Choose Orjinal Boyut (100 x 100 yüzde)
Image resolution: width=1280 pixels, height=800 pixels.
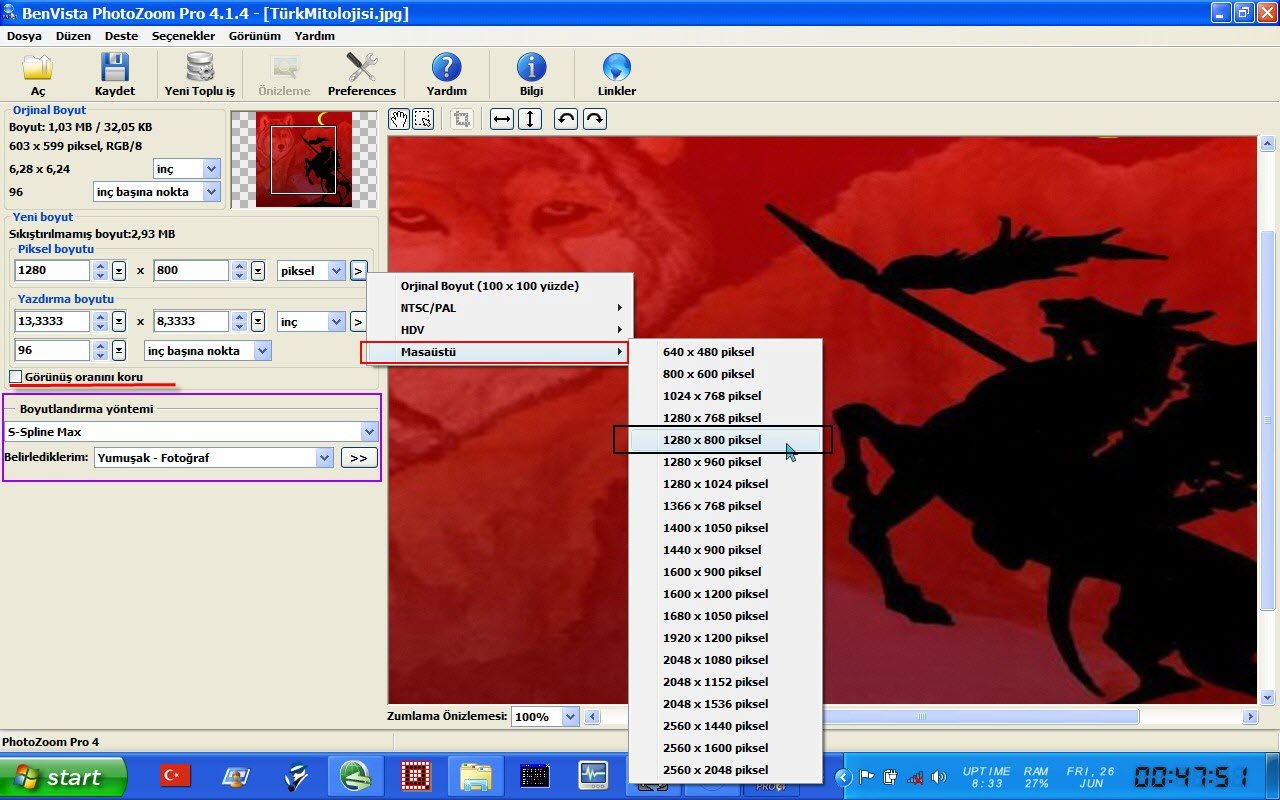500,286
